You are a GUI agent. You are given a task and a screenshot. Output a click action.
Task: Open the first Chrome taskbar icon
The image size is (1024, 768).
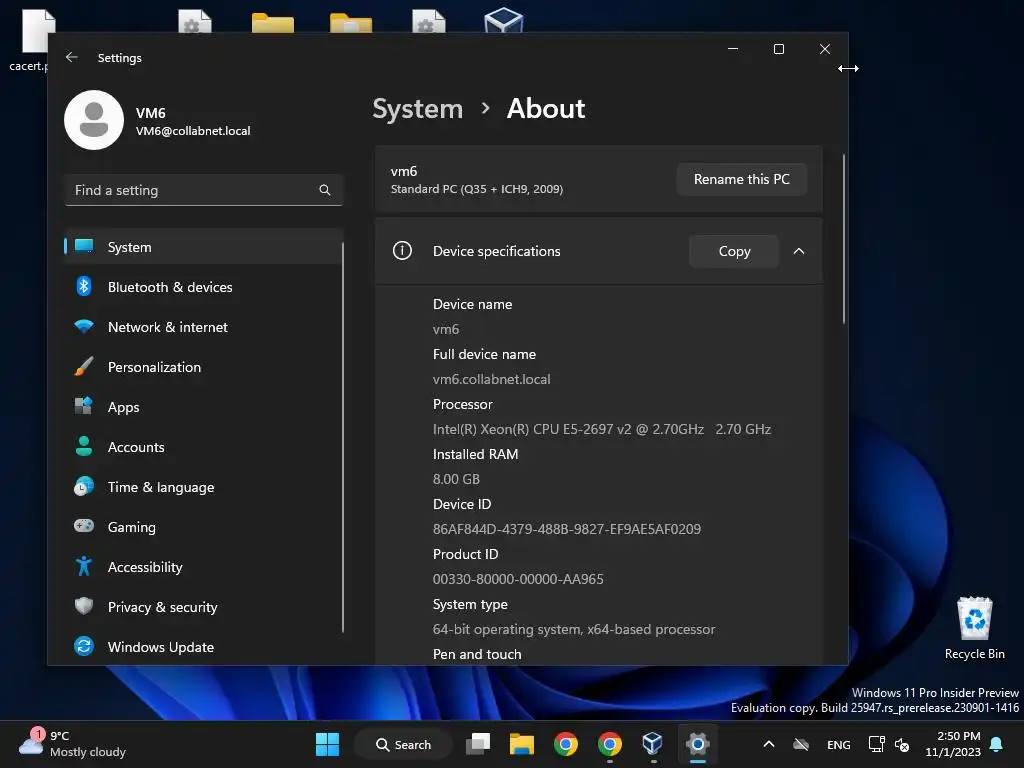click(566, 744)
